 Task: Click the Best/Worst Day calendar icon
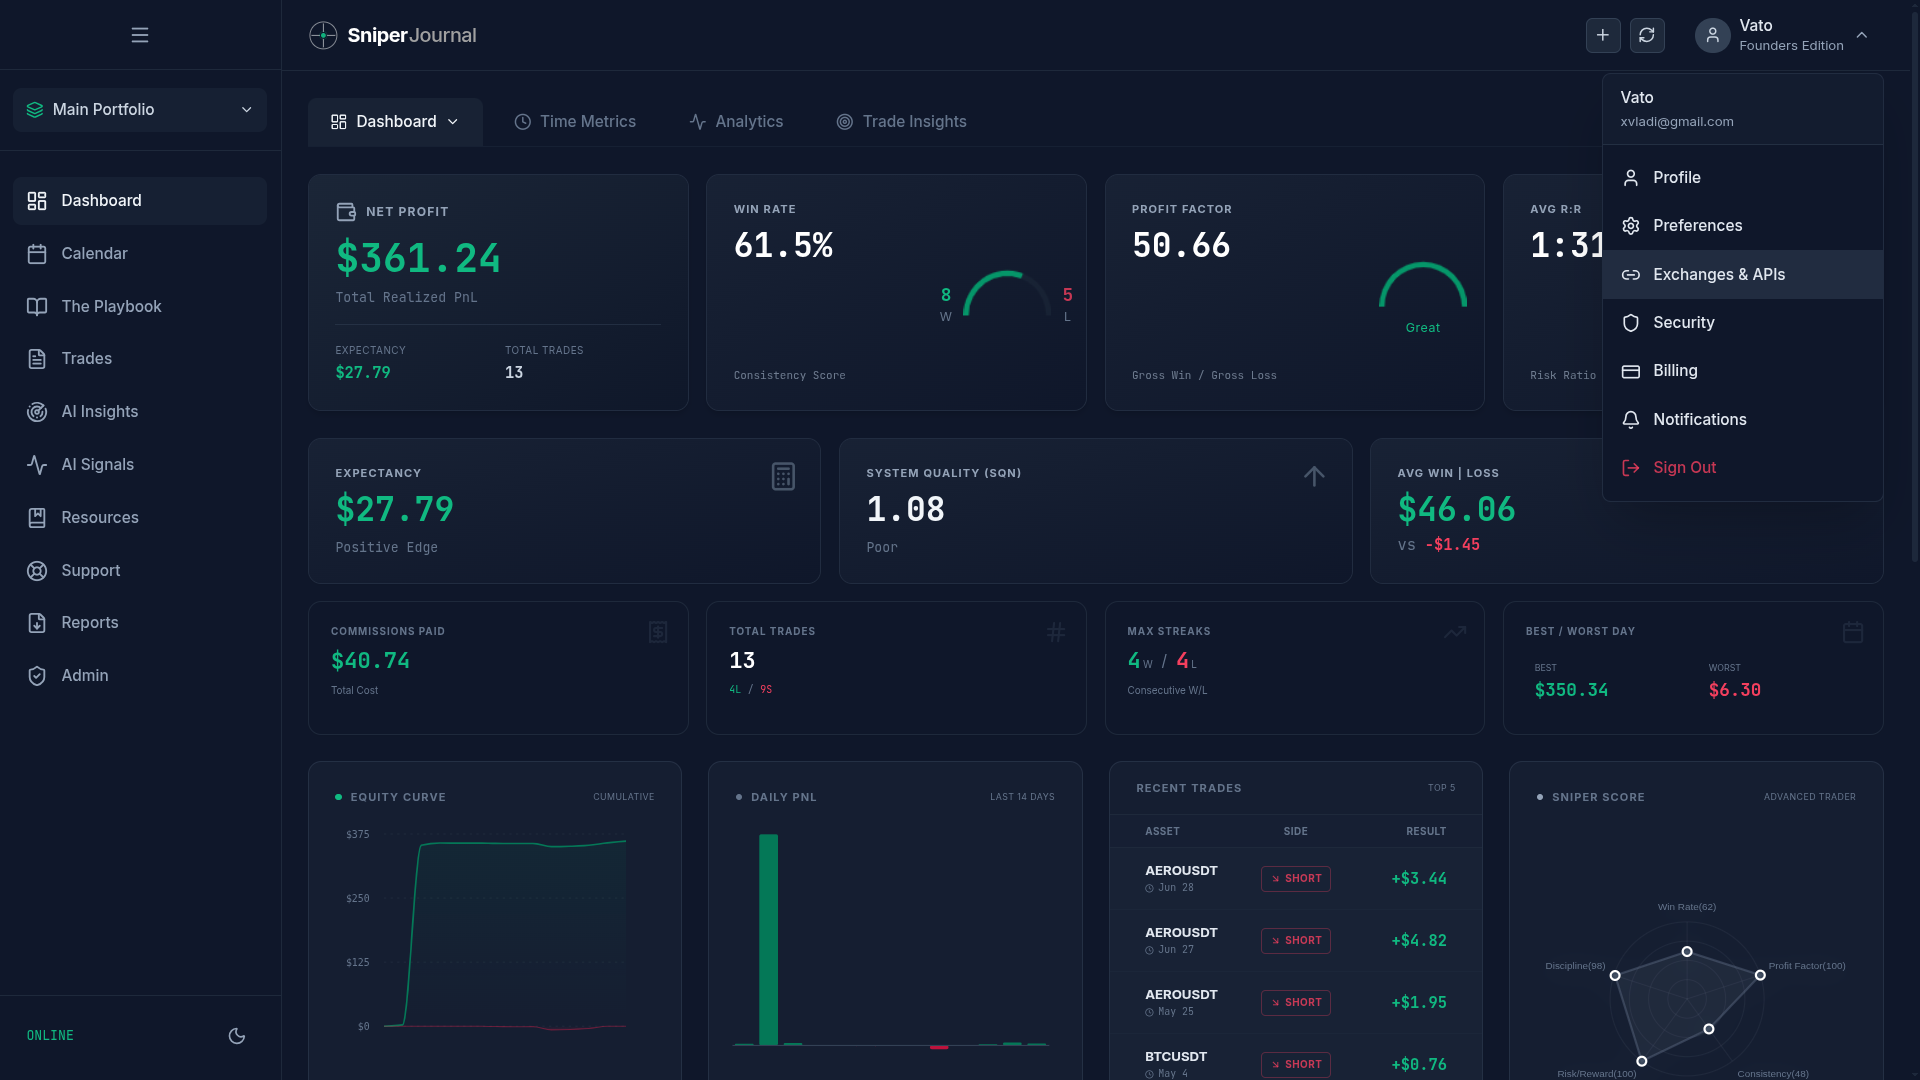point(1853,632)
